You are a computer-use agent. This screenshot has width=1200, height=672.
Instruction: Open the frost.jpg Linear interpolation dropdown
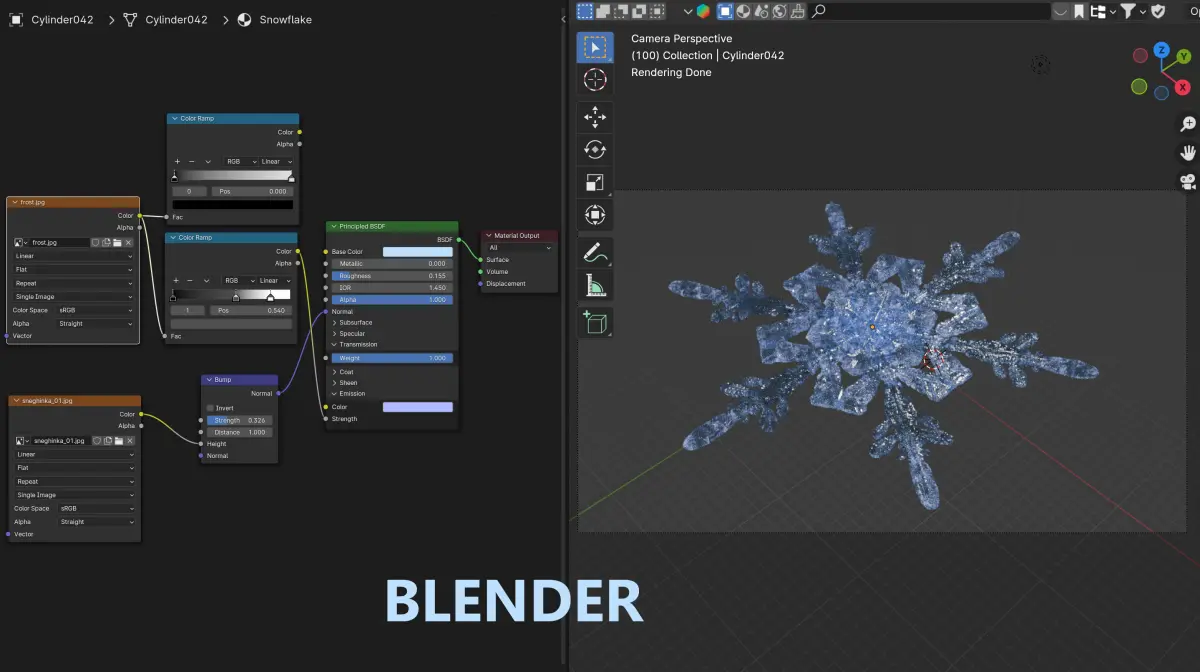click(x=73, y=256)
